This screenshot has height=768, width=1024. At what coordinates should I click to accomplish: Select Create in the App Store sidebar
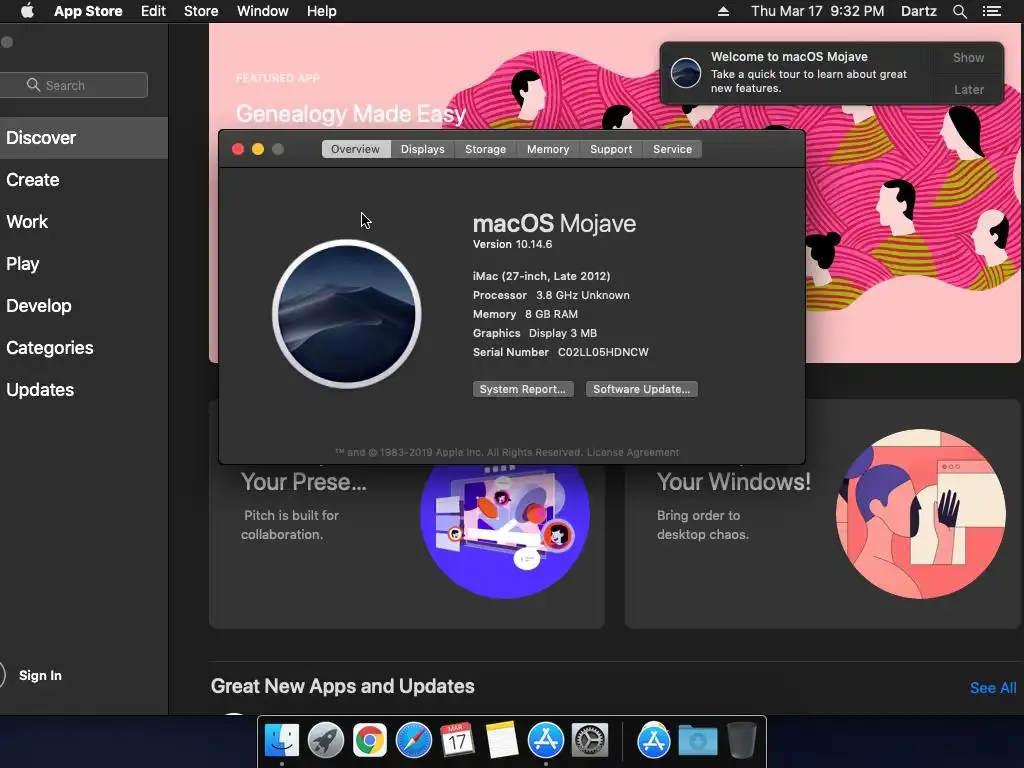tap(84, 180)
